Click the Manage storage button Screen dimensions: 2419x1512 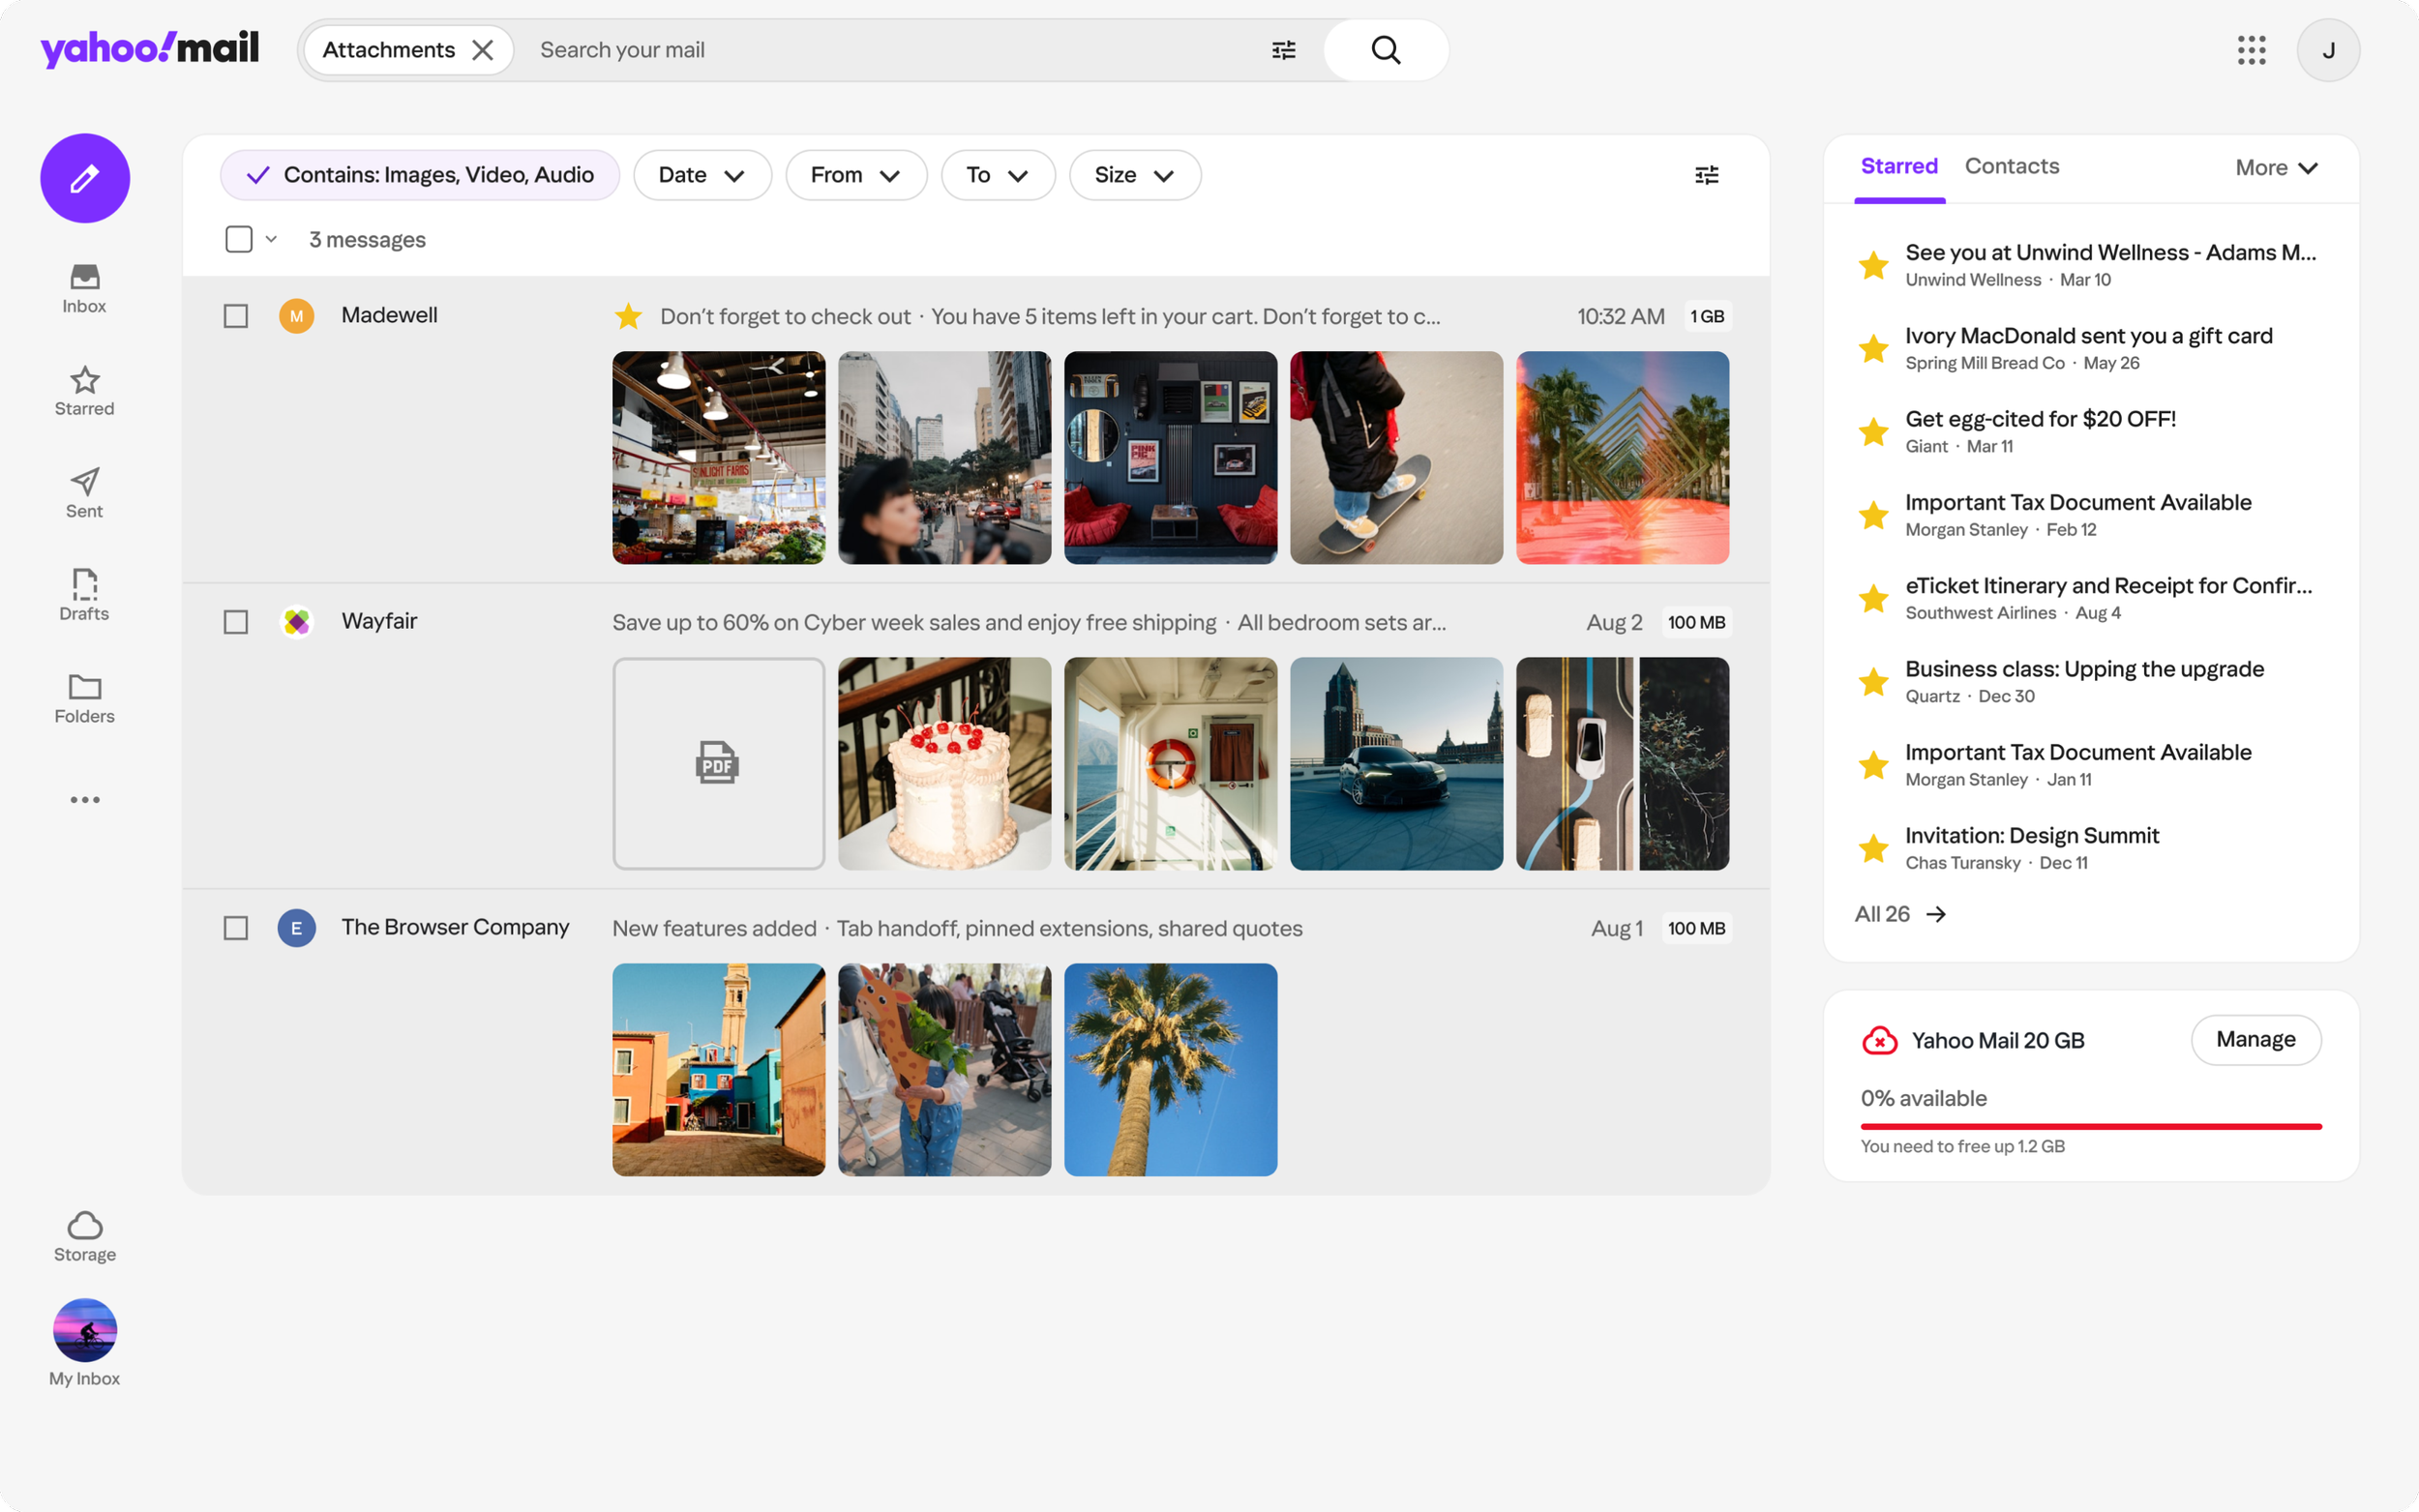pos(2255,1040)
